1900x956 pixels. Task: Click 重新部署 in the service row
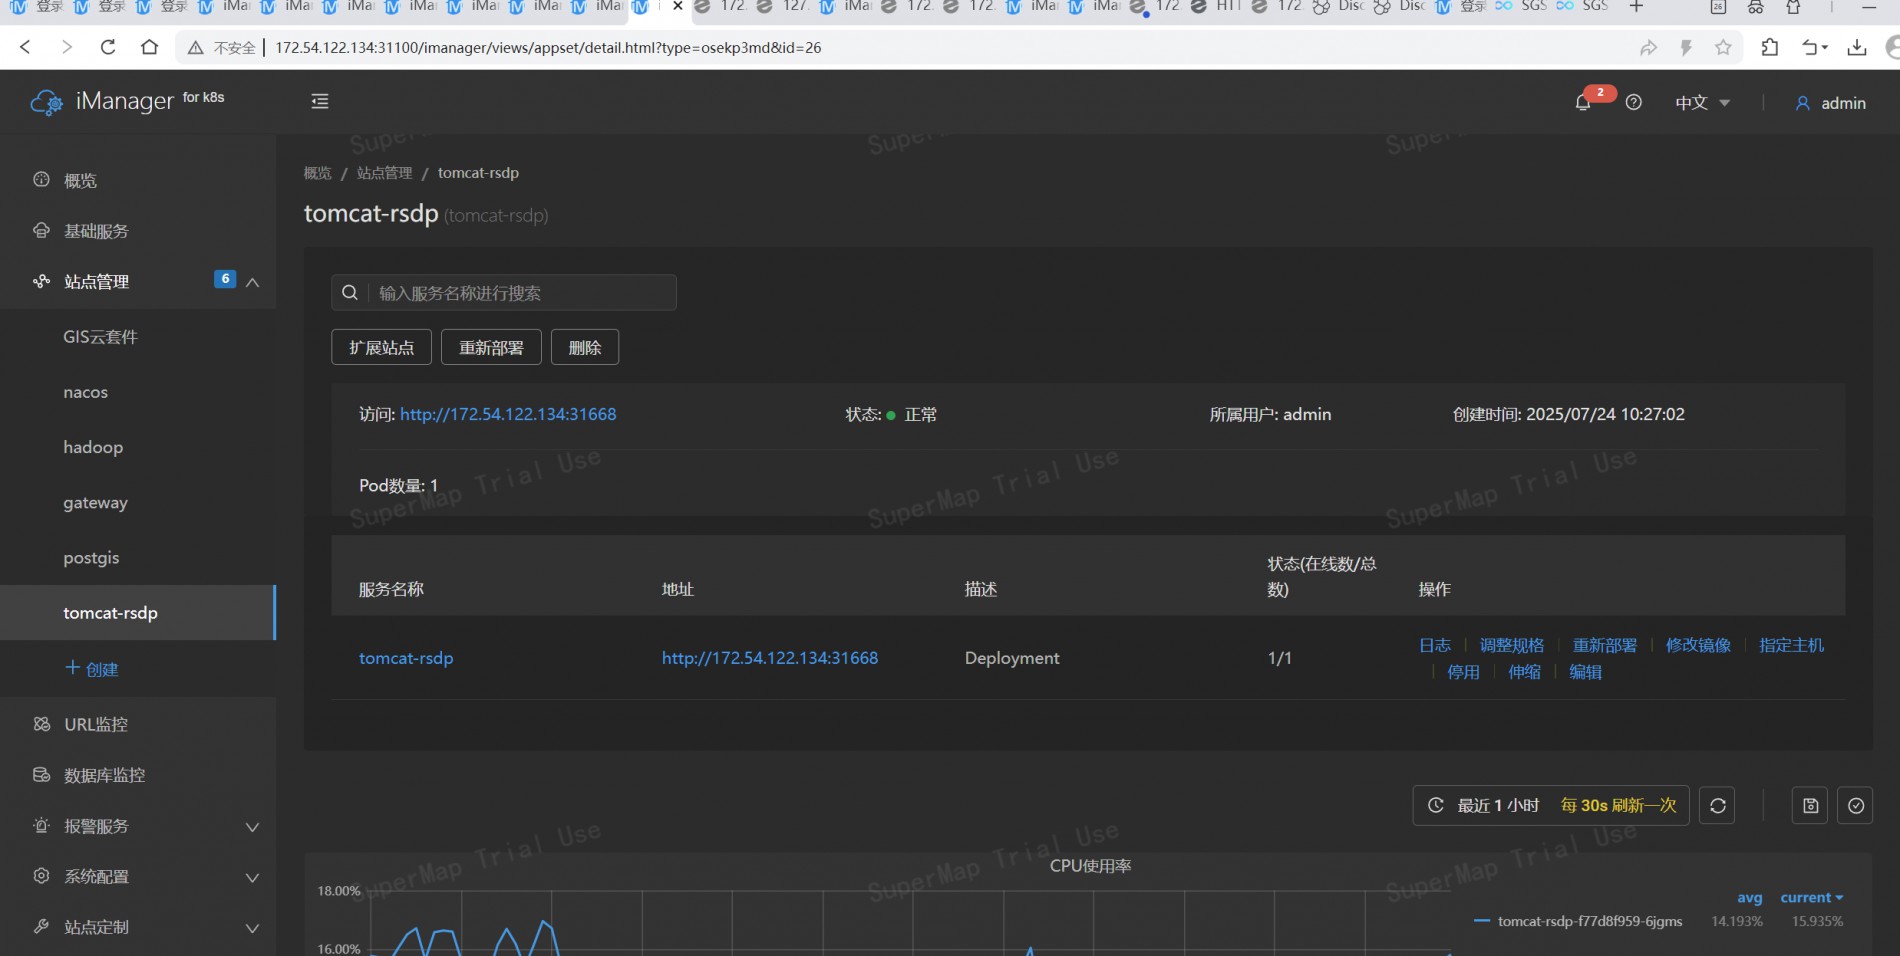point(1605,645)
